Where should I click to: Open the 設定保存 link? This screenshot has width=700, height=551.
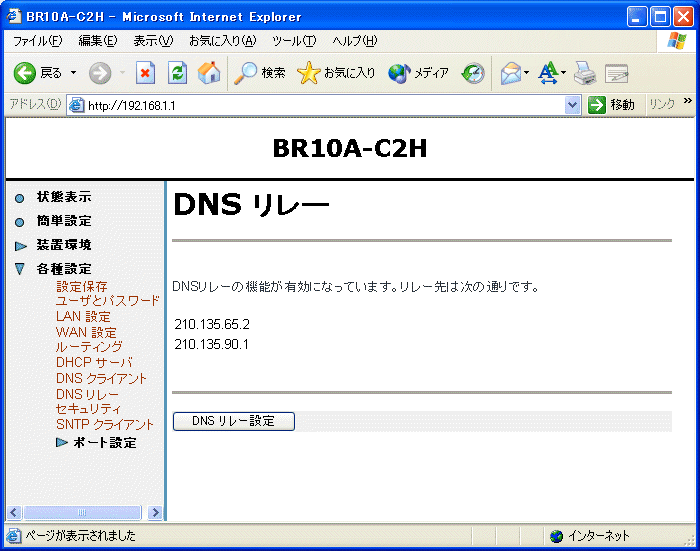click(x=82, y=286)
